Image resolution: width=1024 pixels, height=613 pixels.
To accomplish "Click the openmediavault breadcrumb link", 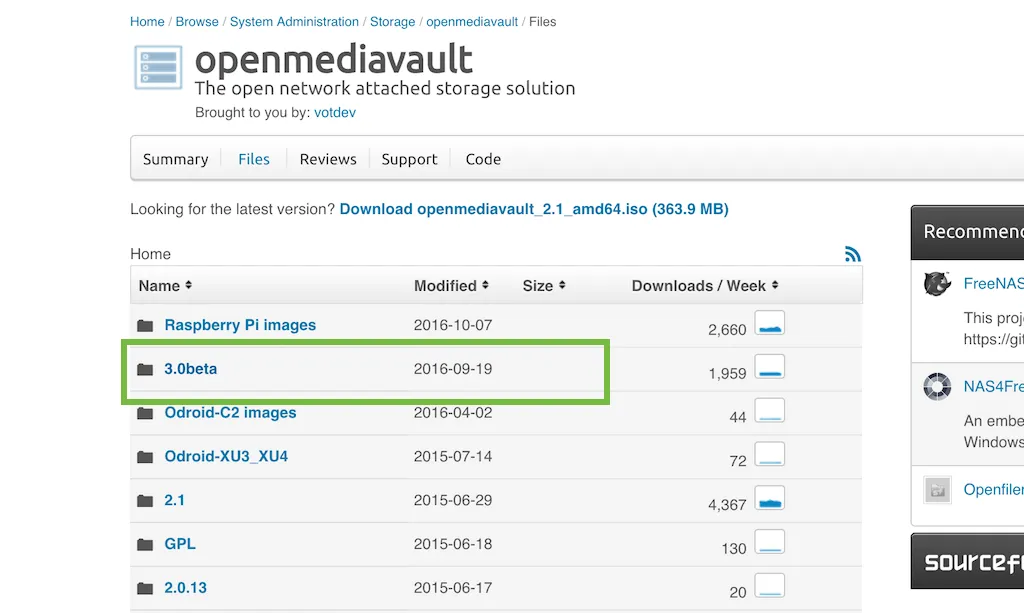I will pyautogui.click(x=472, y=22).
